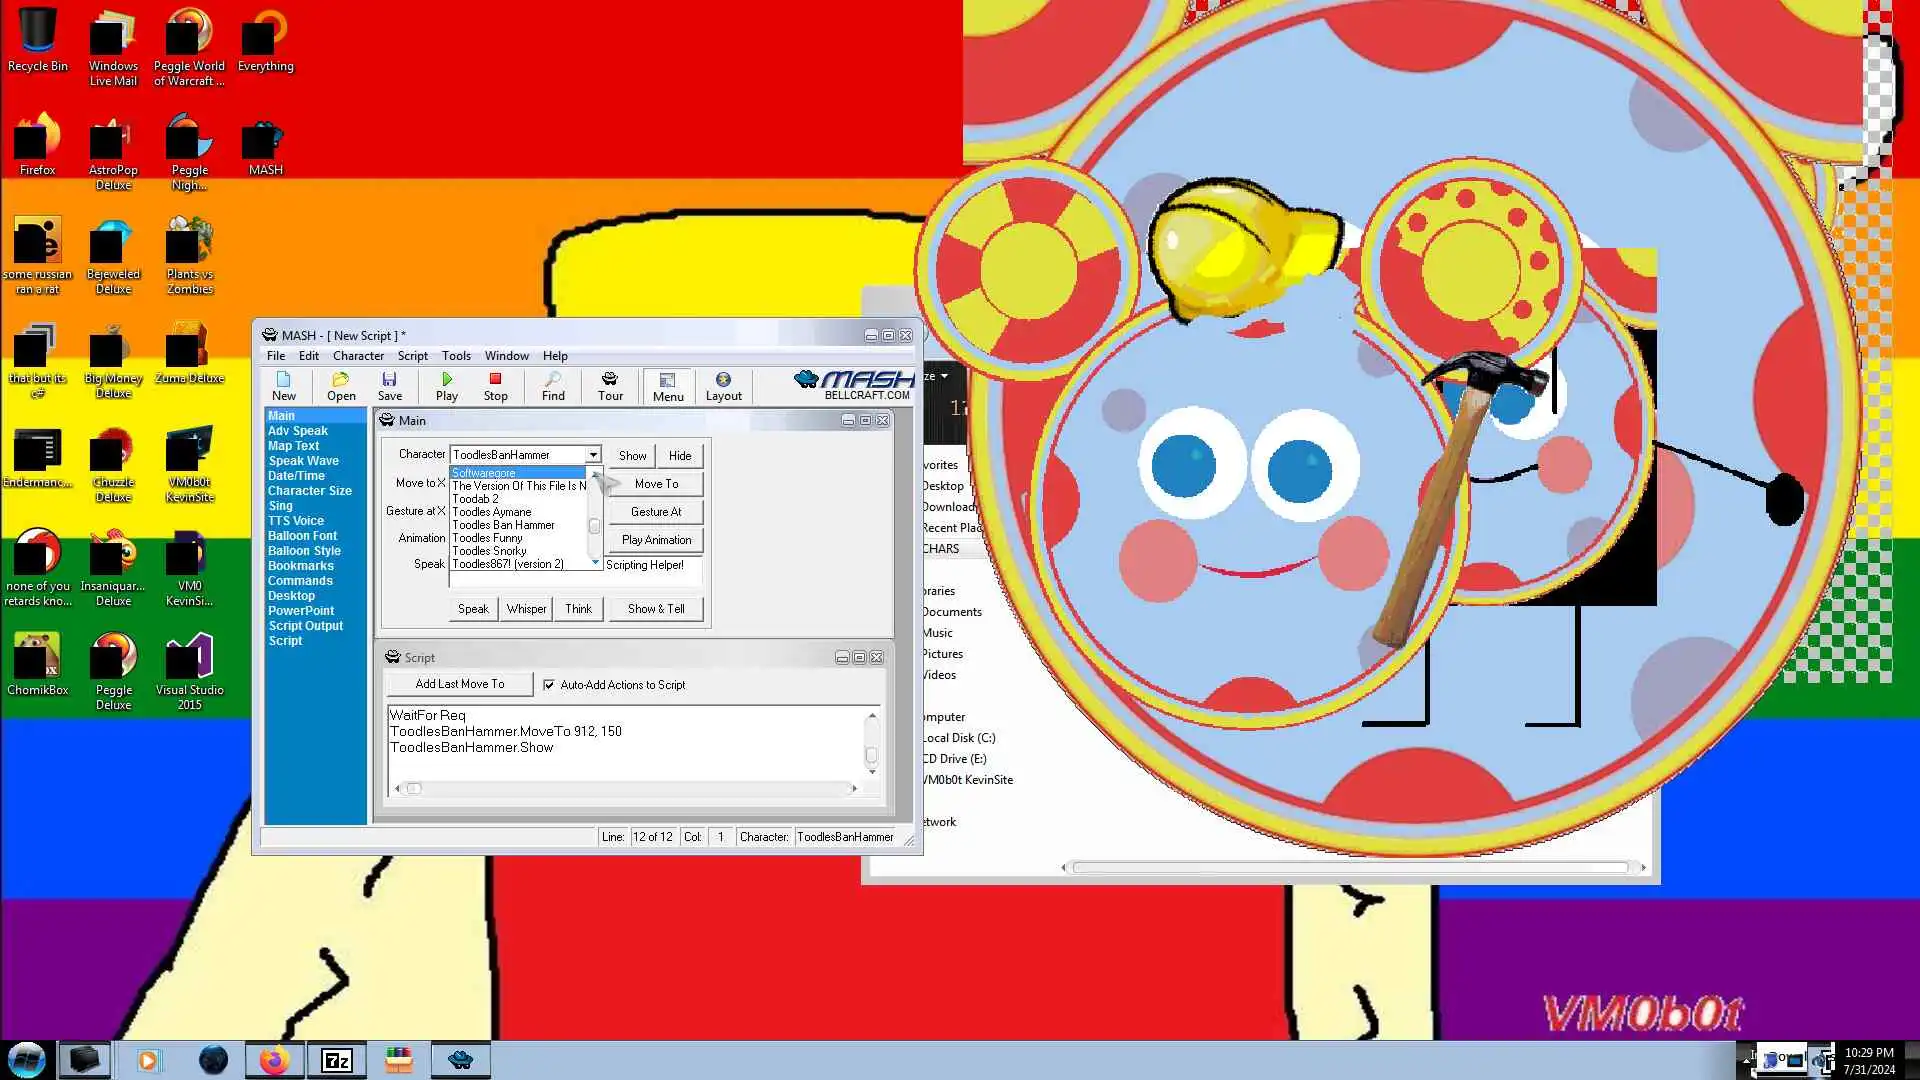Click the Show & Tell button
The width and height of the screenshot is (1920, 1080).
656,609
